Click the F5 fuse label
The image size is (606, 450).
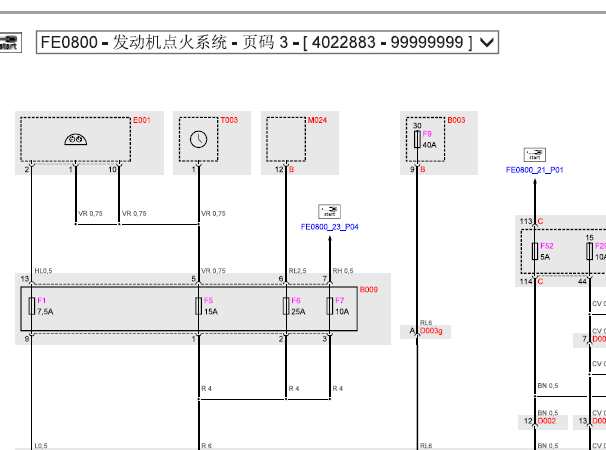[208, 300]
